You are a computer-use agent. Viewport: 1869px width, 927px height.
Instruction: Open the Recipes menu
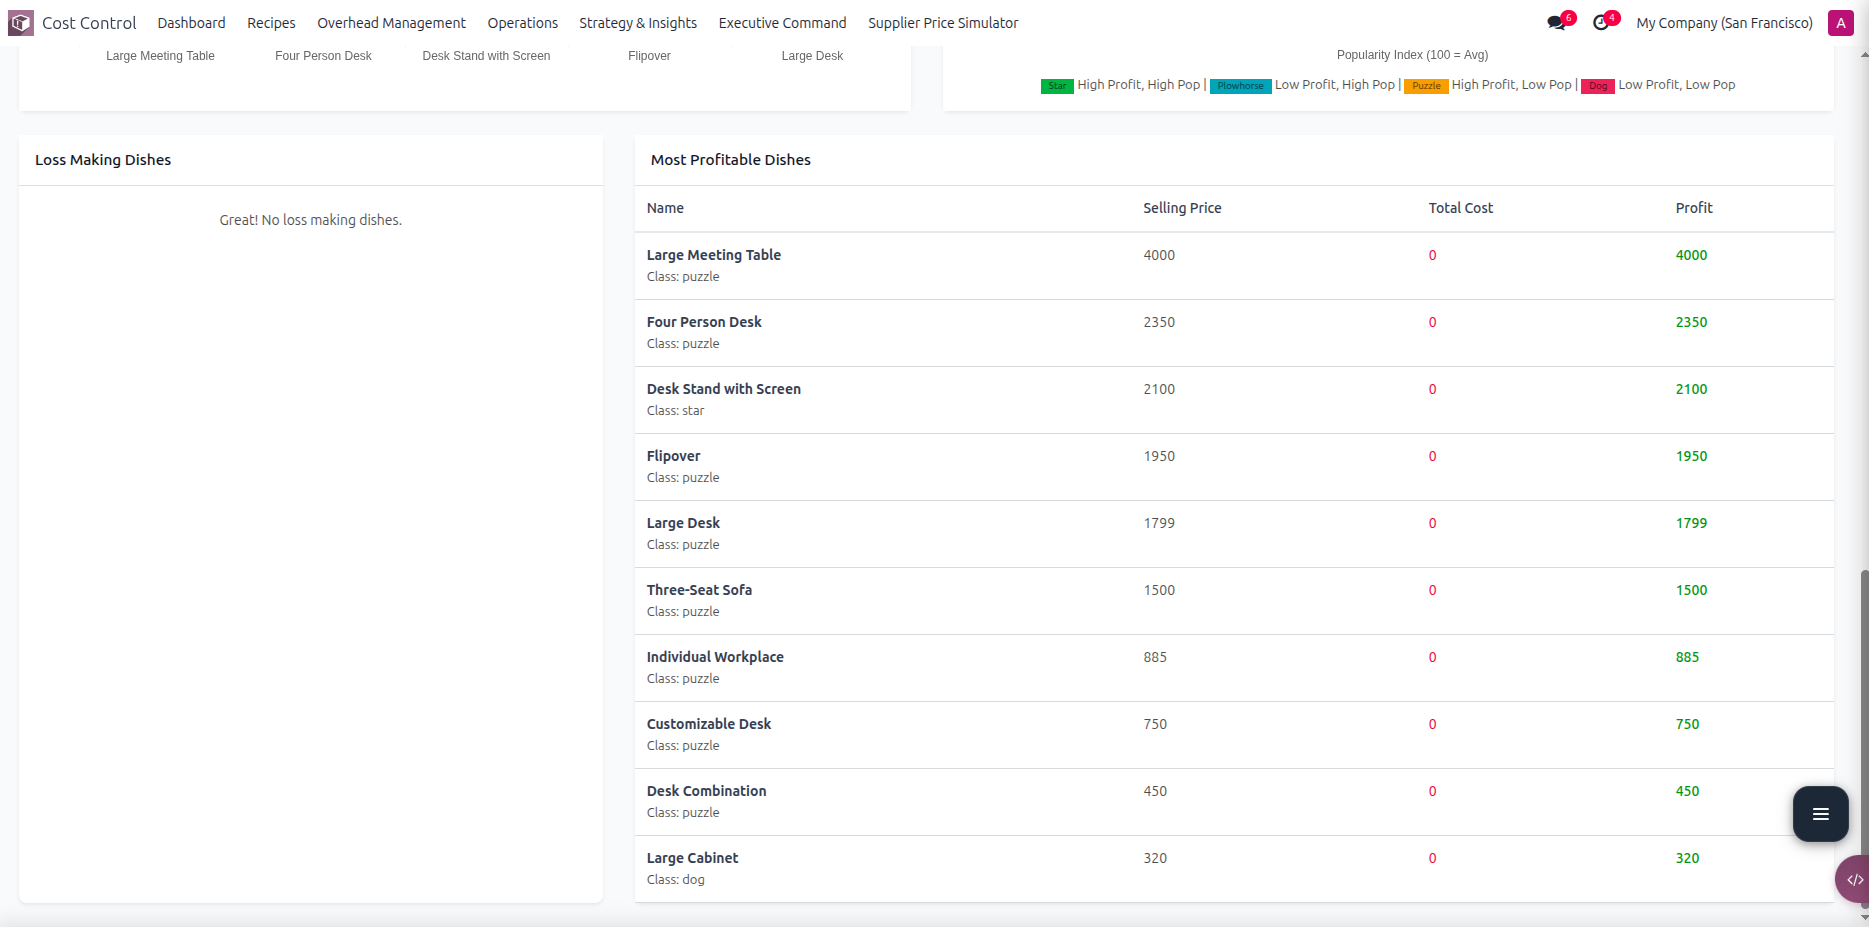[271, 23]
